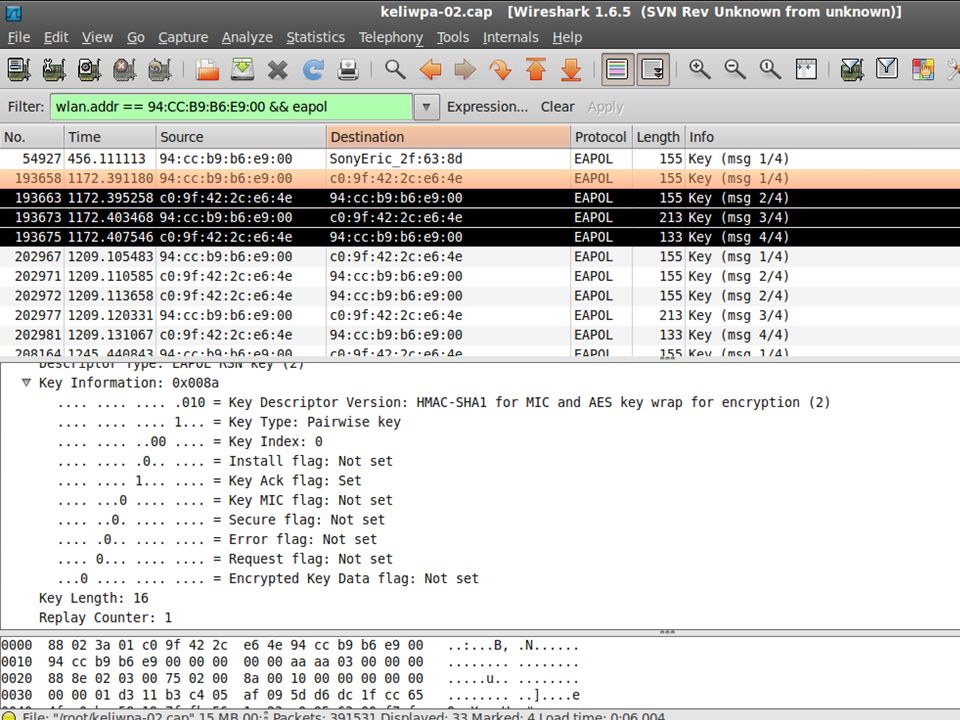Reload this capture file

point(313,69)
